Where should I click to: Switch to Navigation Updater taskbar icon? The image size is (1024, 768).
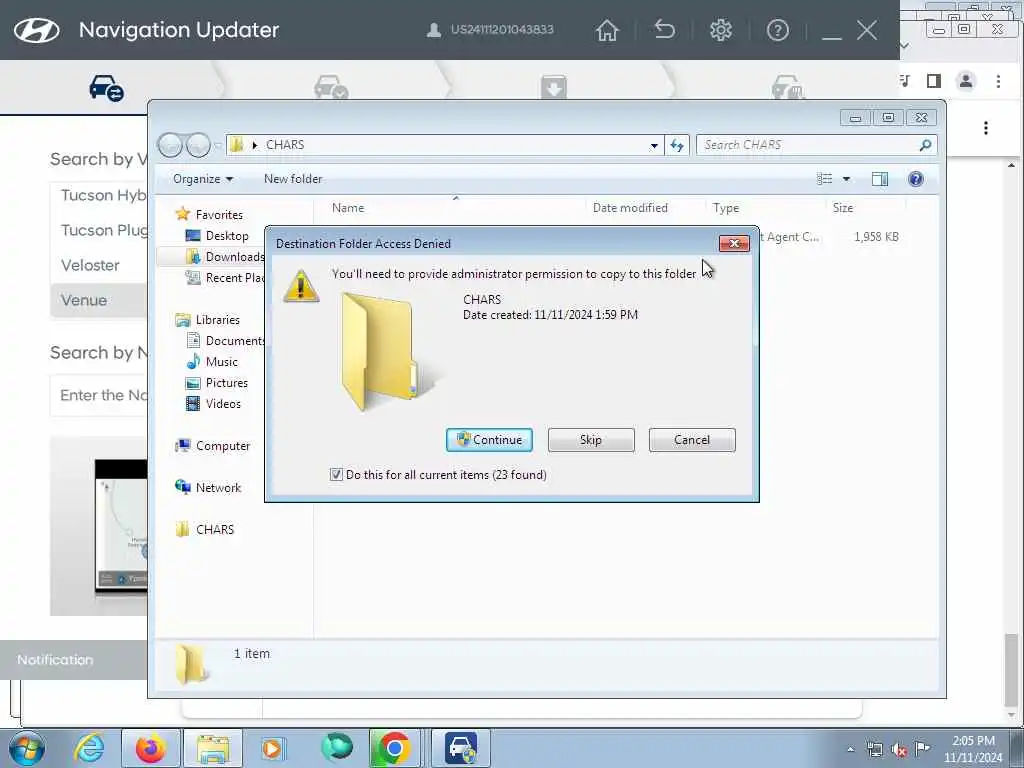pos(461,748)
